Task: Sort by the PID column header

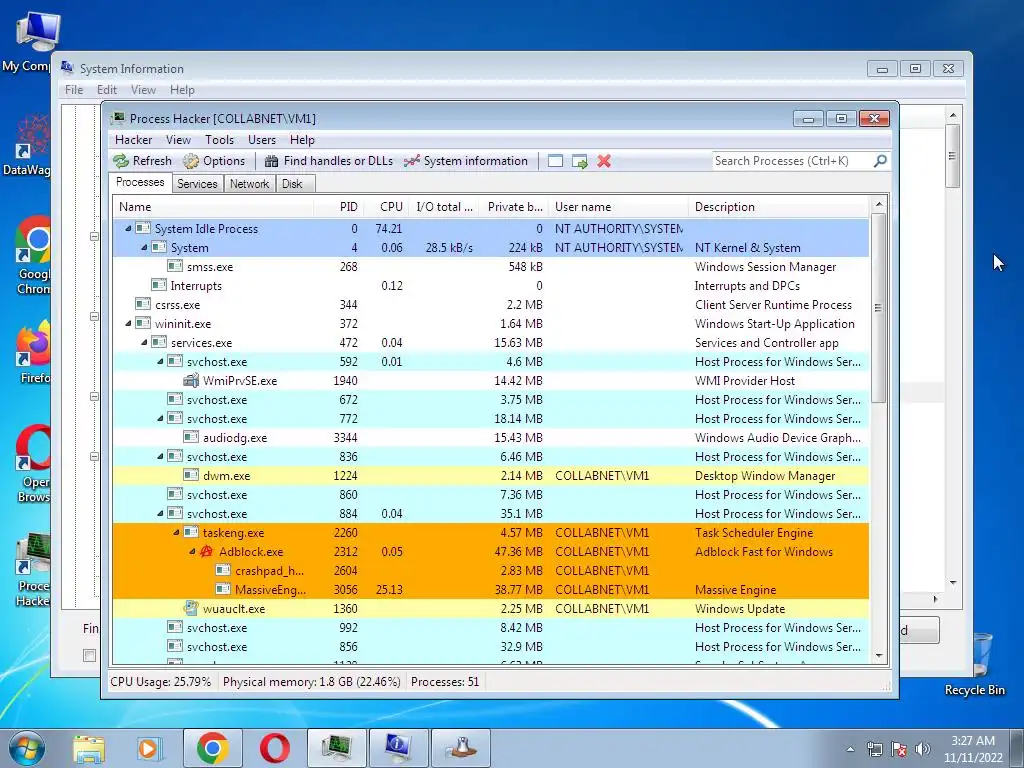Action: pos(339,207)
